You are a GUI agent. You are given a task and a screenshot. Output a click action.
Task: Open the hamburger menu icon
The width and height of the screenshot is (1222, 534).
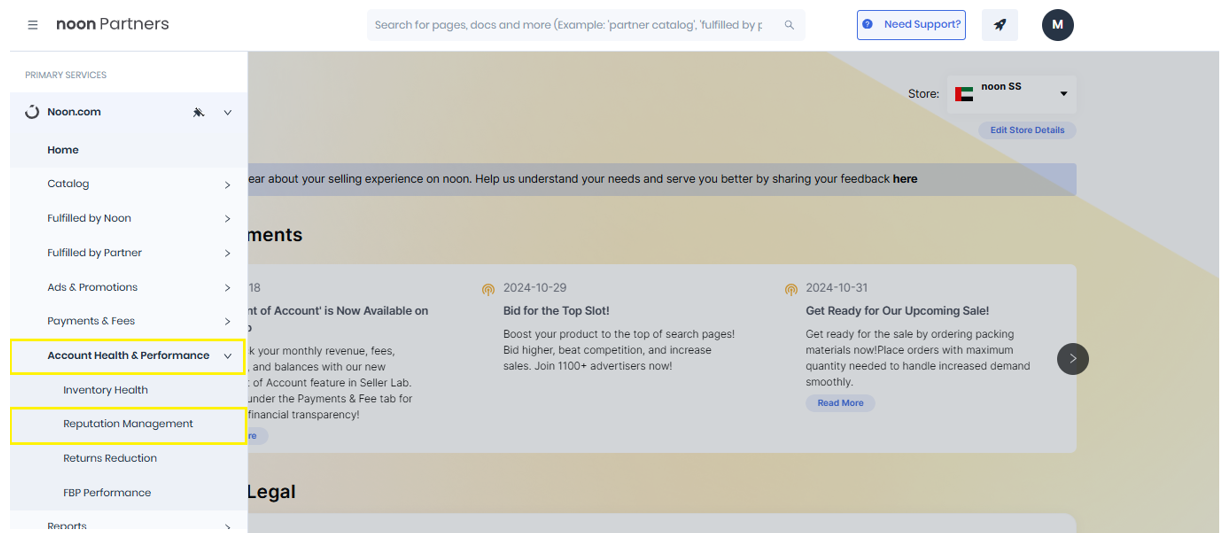coord(33,25)
